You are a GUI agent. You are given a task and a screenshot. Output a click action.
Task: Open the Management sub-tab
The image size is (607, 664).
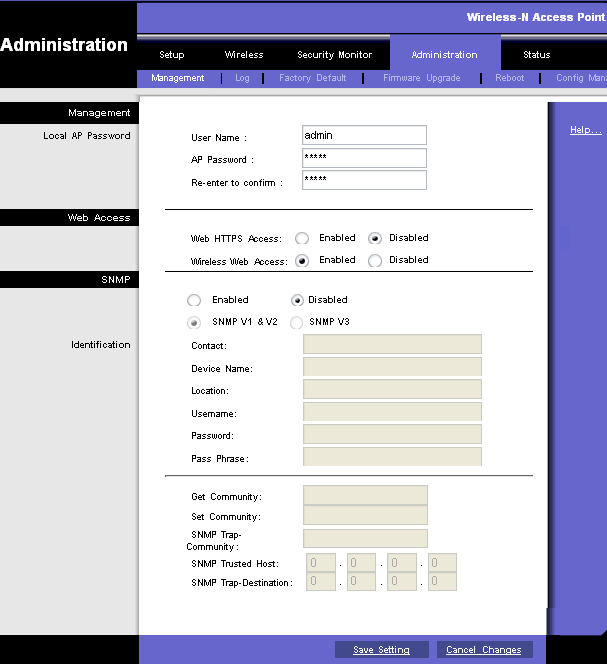pos(177,78)
